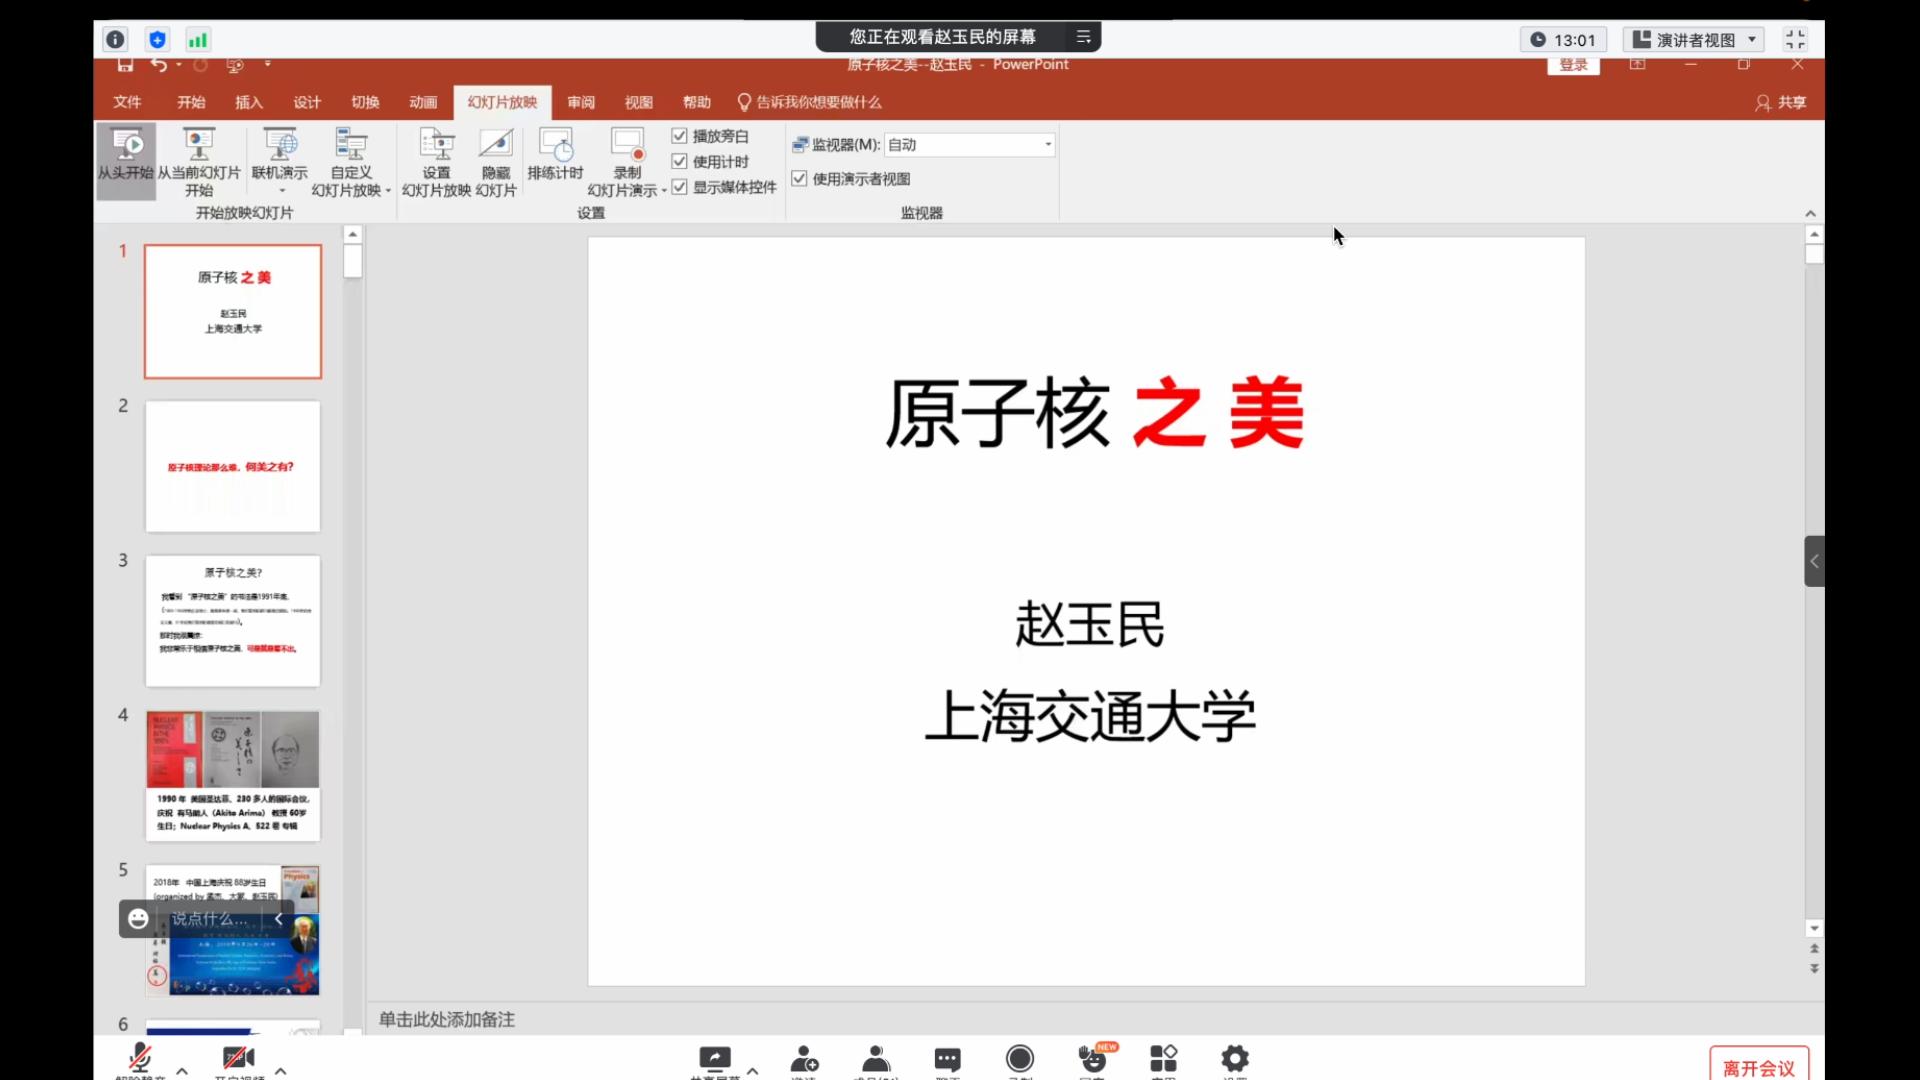This screenshot has width=1920, height=1080.
Task: Open the Present Online (联机演示) button
Action: click(279, 160)
